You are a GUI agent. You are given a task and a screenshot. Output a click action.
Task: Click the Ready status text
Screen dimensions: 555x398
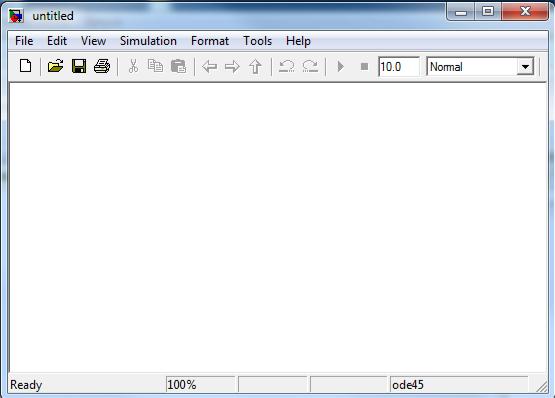(26, 385)
